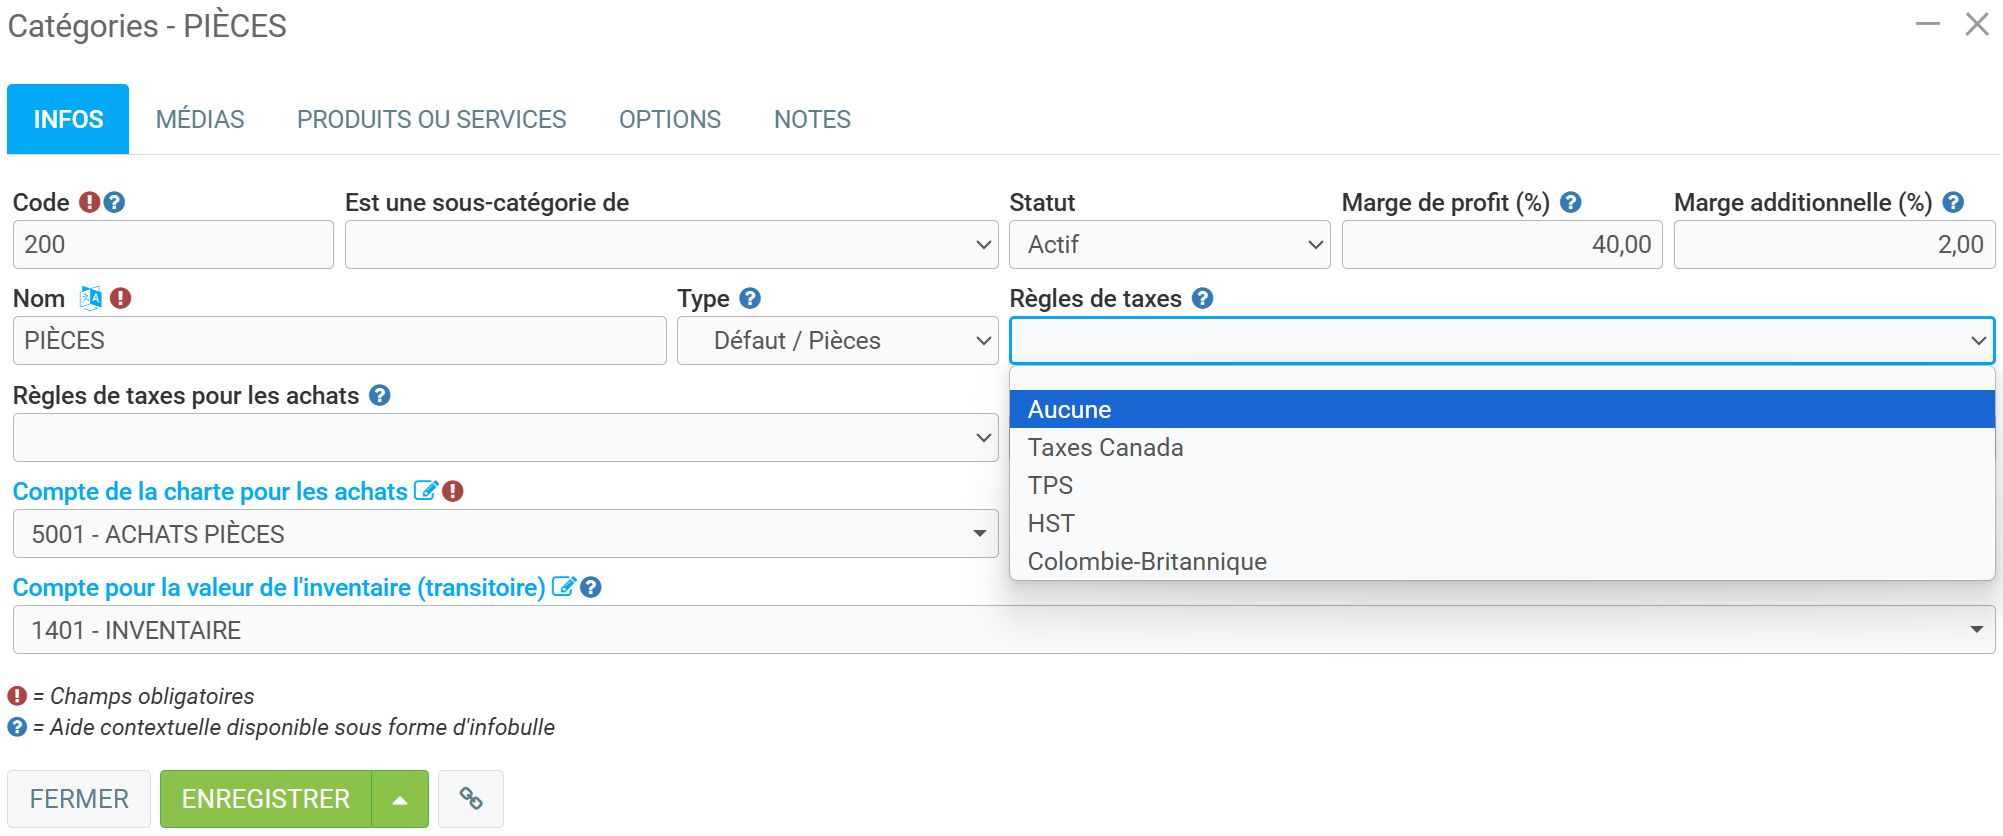Select Taxes Canada from the tax rules list

[1105, 447]
